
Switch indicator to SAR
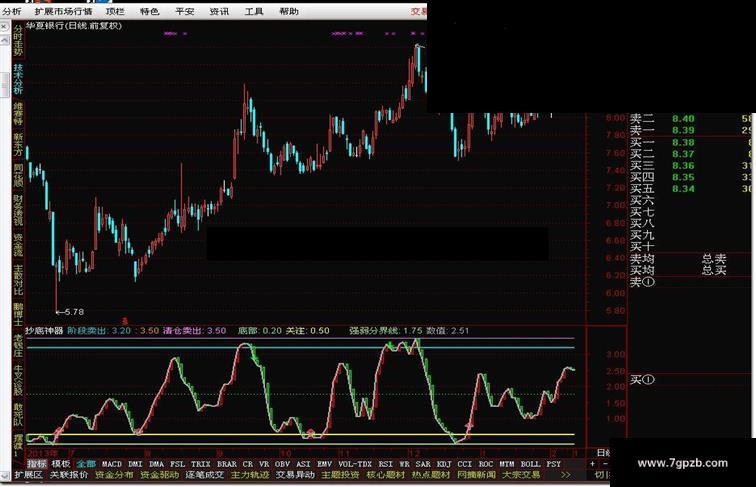coord(423,464)
